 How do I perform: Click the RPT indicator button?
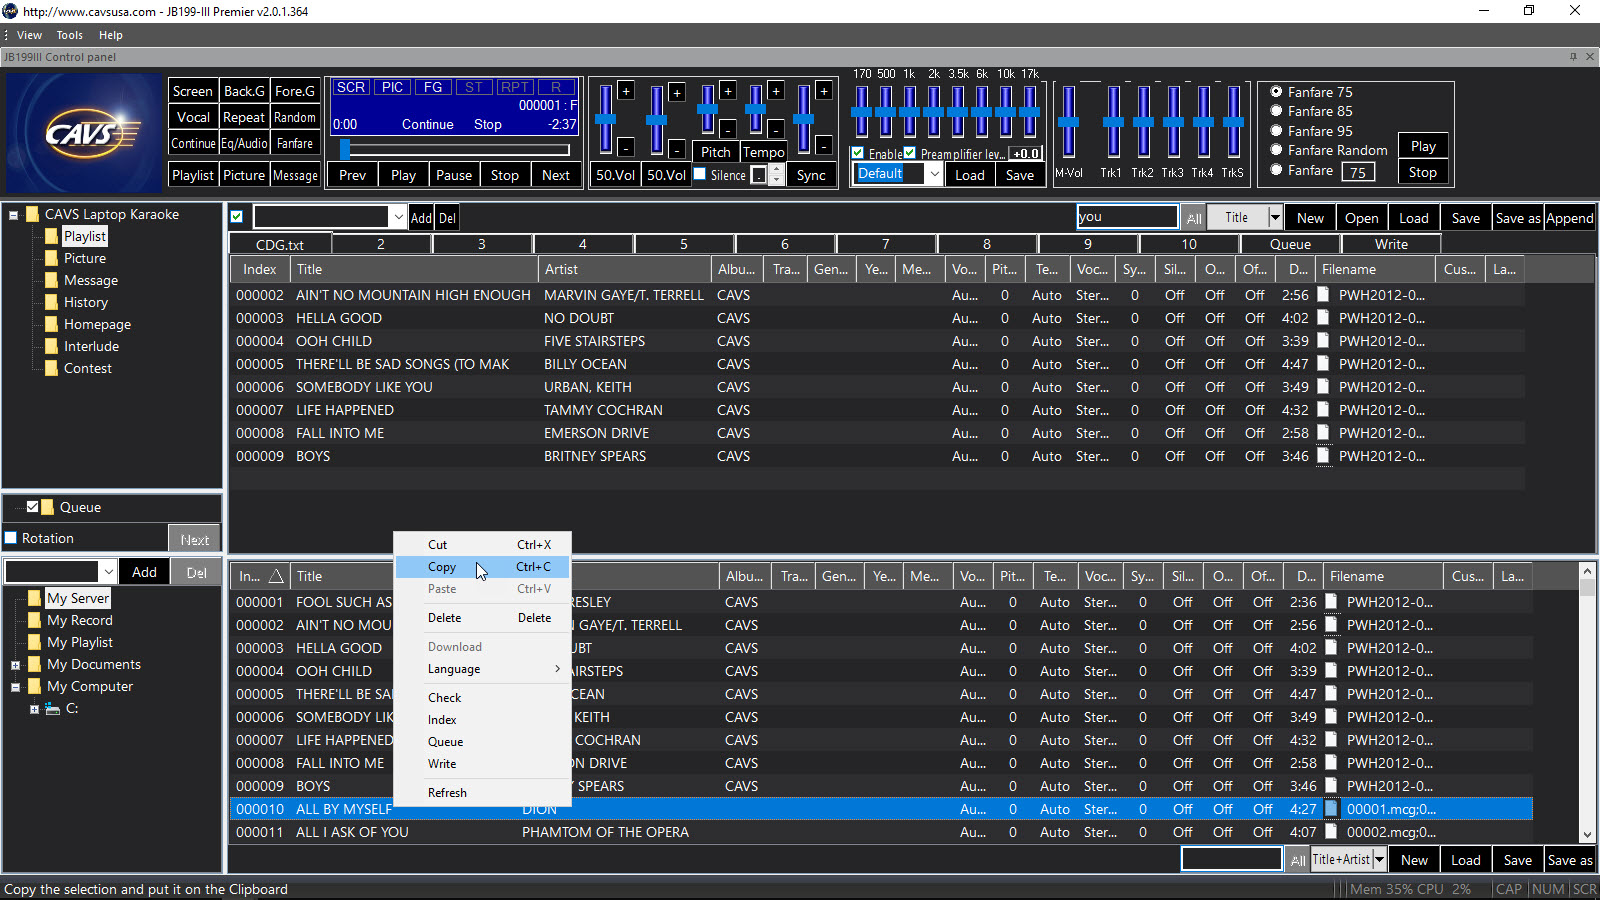pyautogui.click(x=515, y=88)
